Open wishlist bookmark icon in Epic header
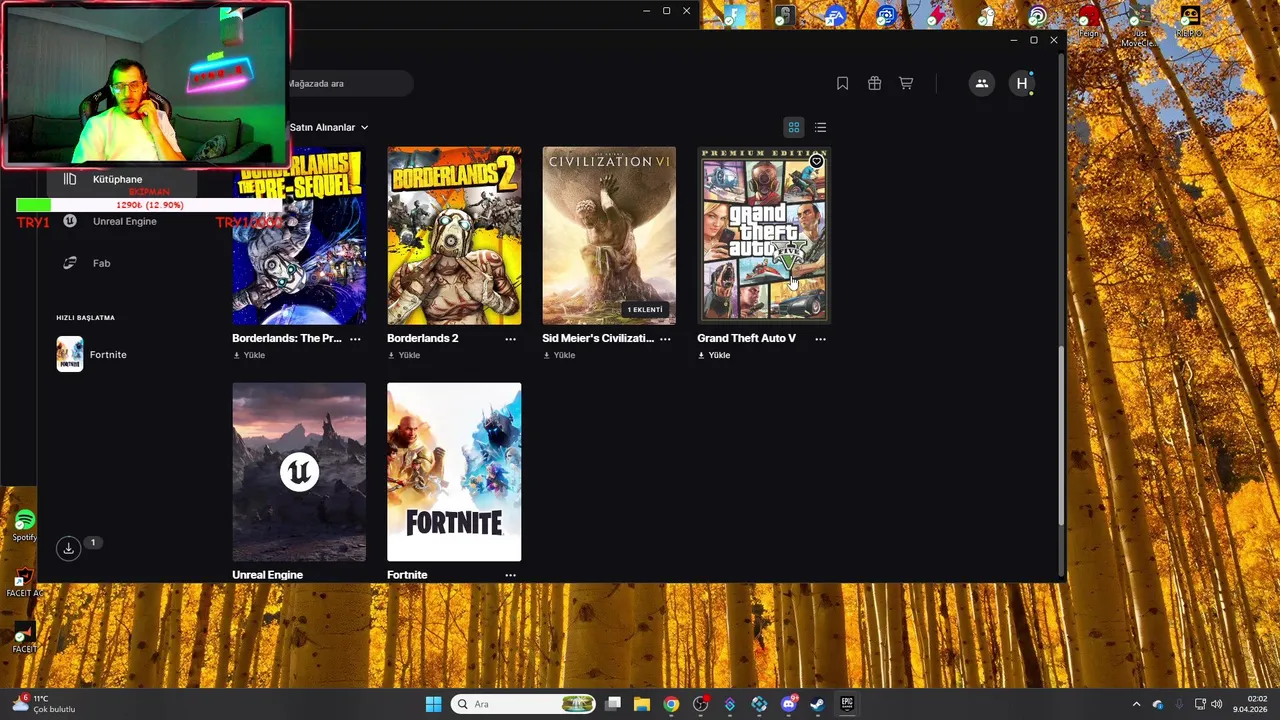1280x720 pixels. point(842,84)
